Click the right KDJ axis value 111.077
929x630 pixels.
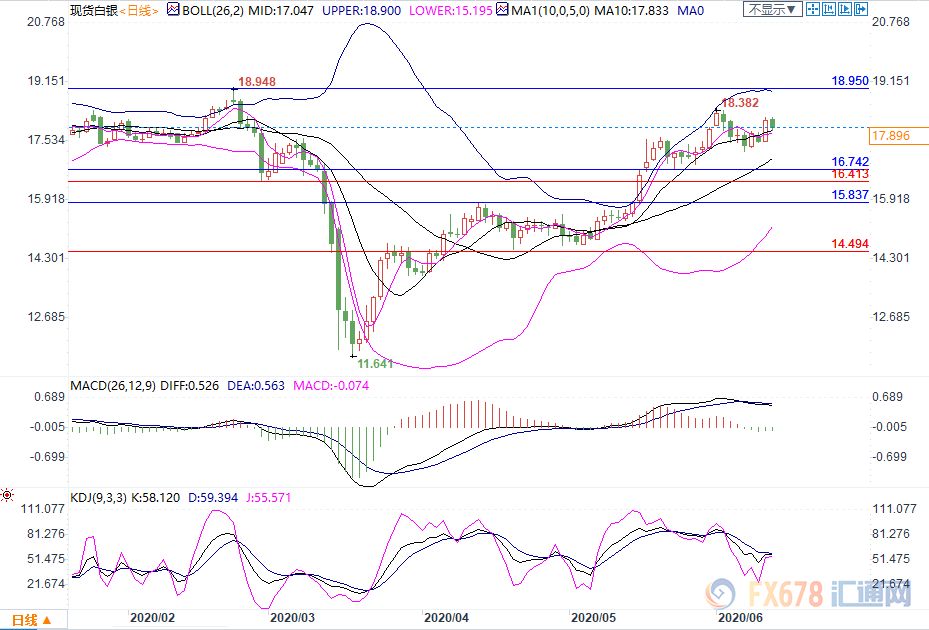894,509
